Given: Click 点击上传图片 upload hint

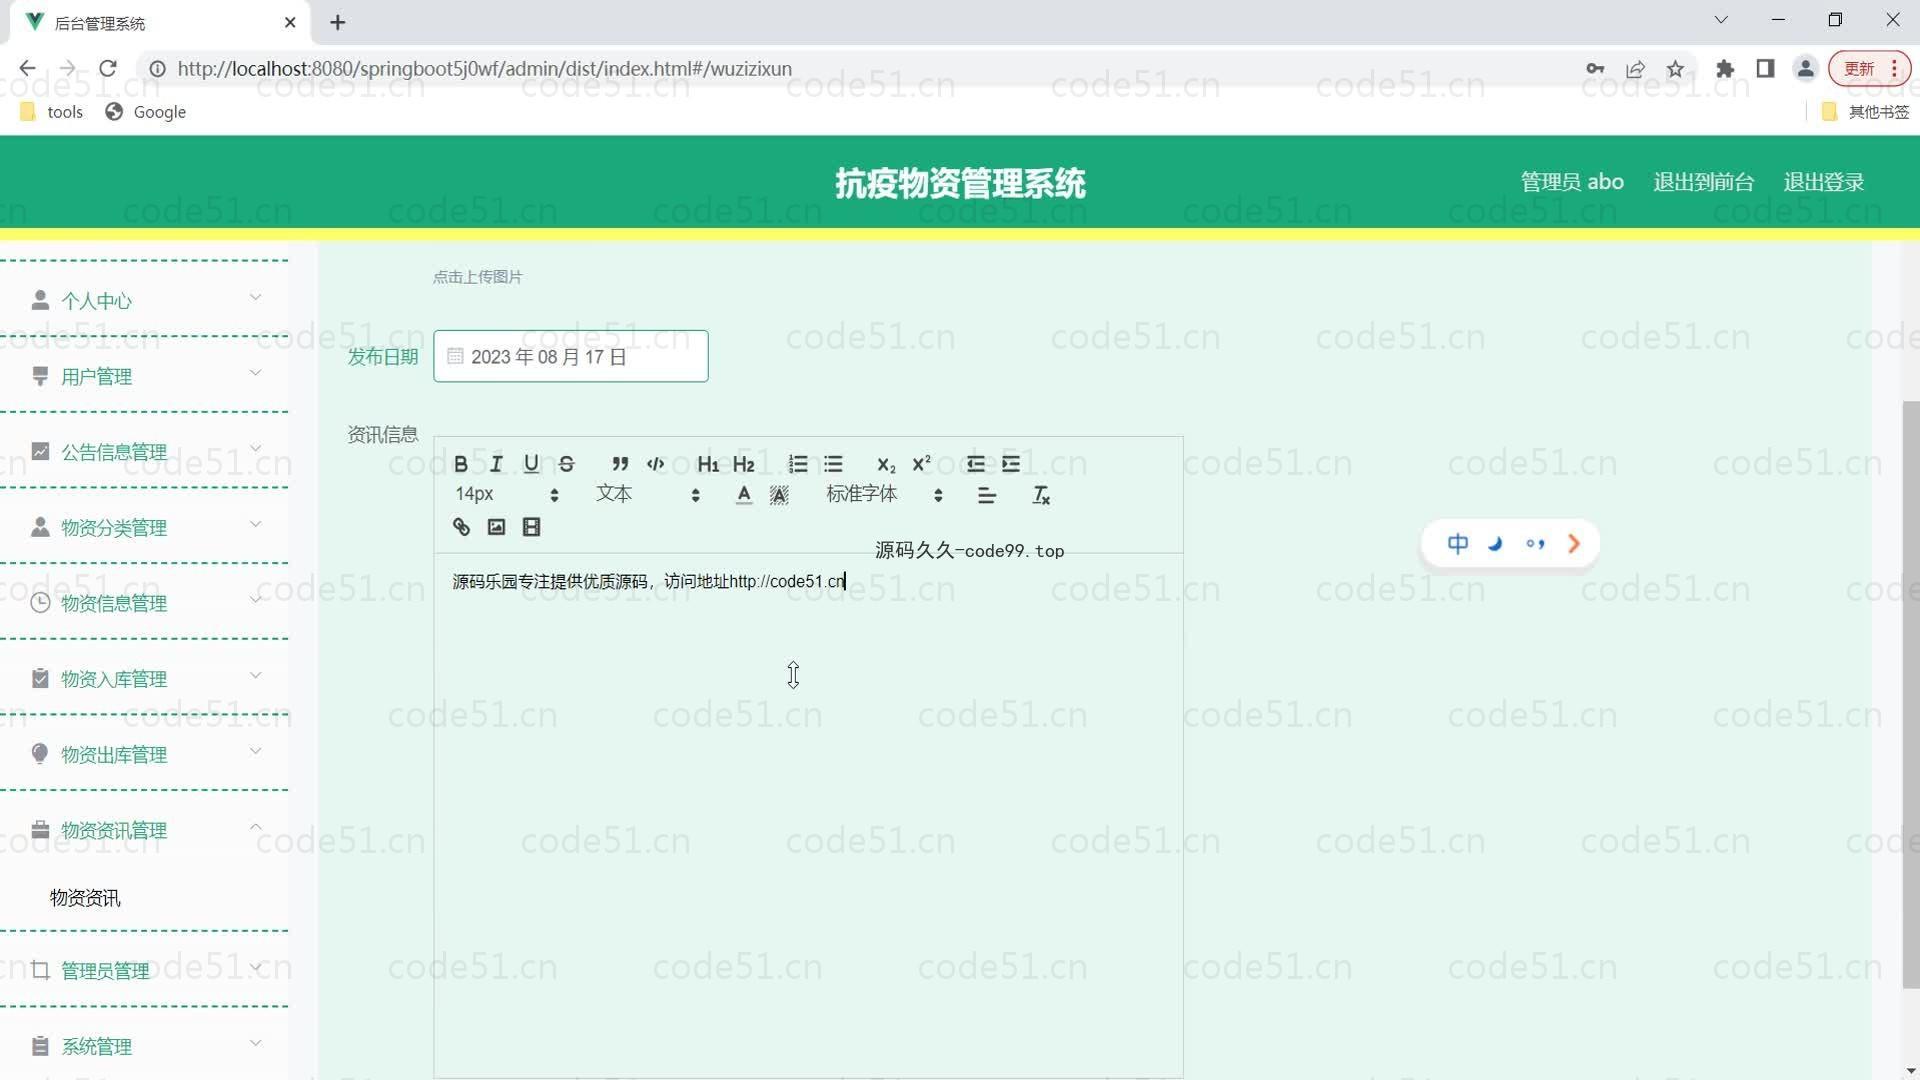Looking at the screenshot, I should [478, 277].
